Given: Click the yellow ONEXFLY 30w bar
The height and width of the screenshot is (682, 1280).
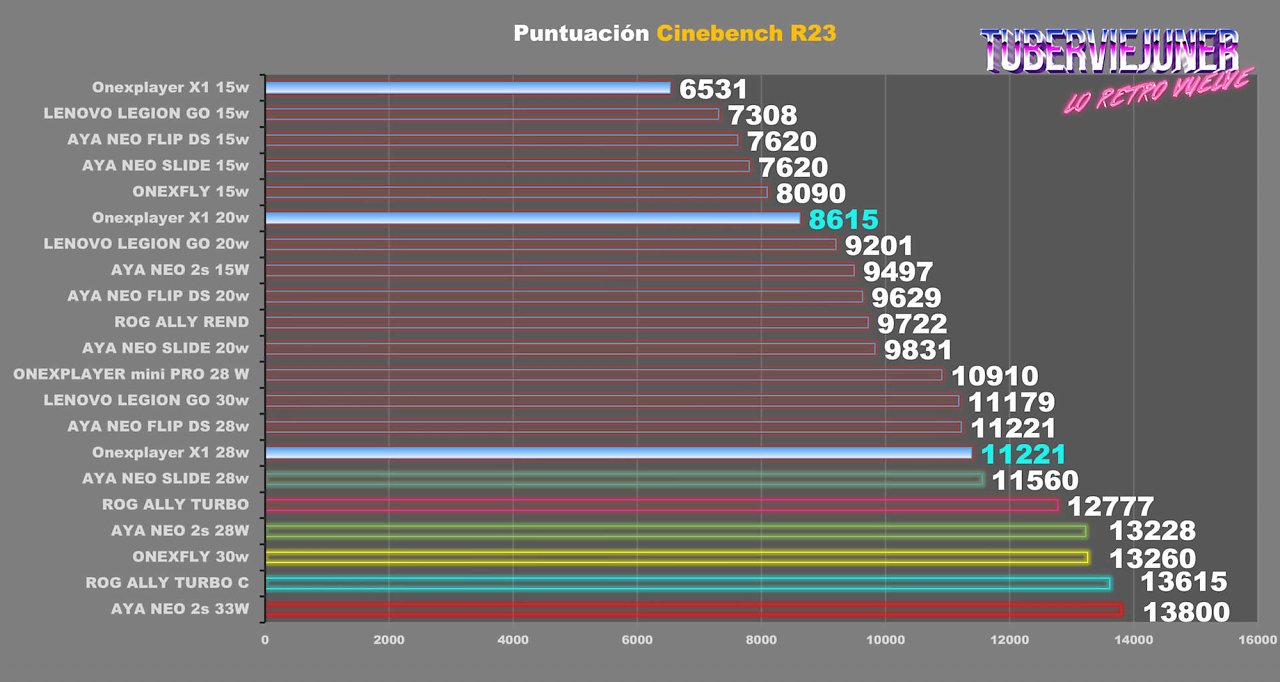Looking at the screenshot, I should point(677,557).
